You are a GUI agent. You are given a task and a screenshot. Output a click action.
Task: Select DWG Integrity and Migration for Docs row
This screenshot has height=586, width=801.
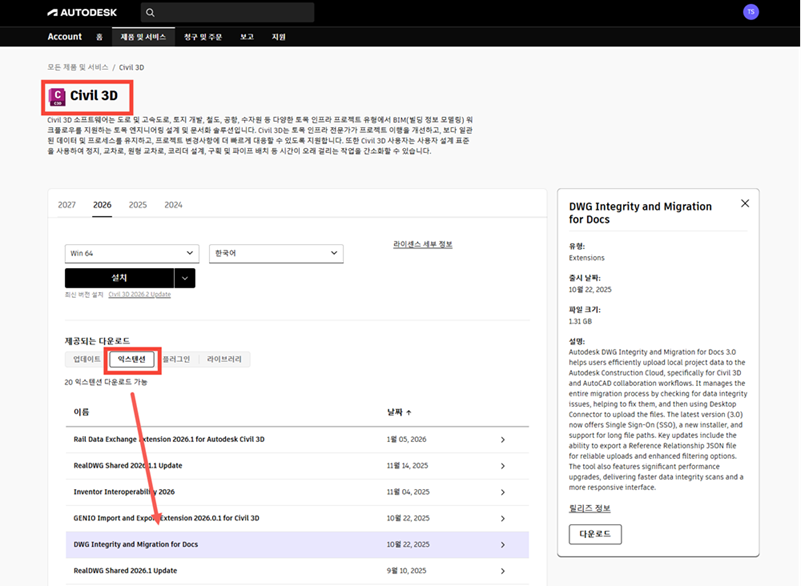point(297,545)
